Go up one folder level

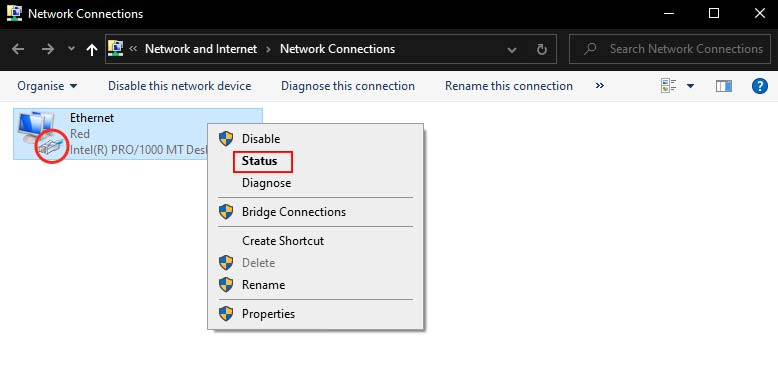pyautogui.click(x=91, y=49)
